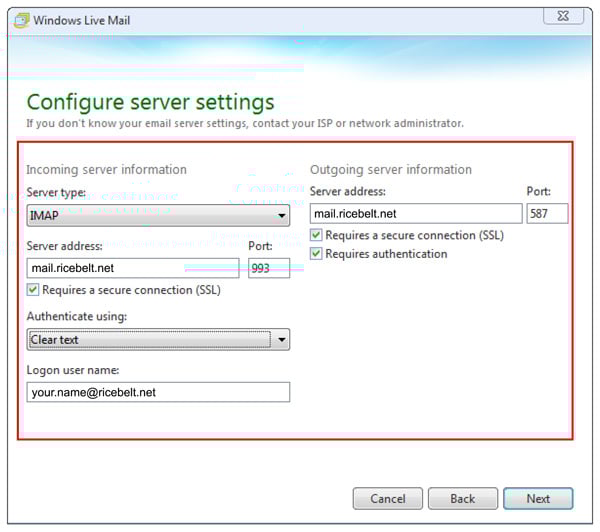This screenshot has height=532, width=600.
Task: Select the outgoing Port field showing 587
Action: tap(547, 213)
